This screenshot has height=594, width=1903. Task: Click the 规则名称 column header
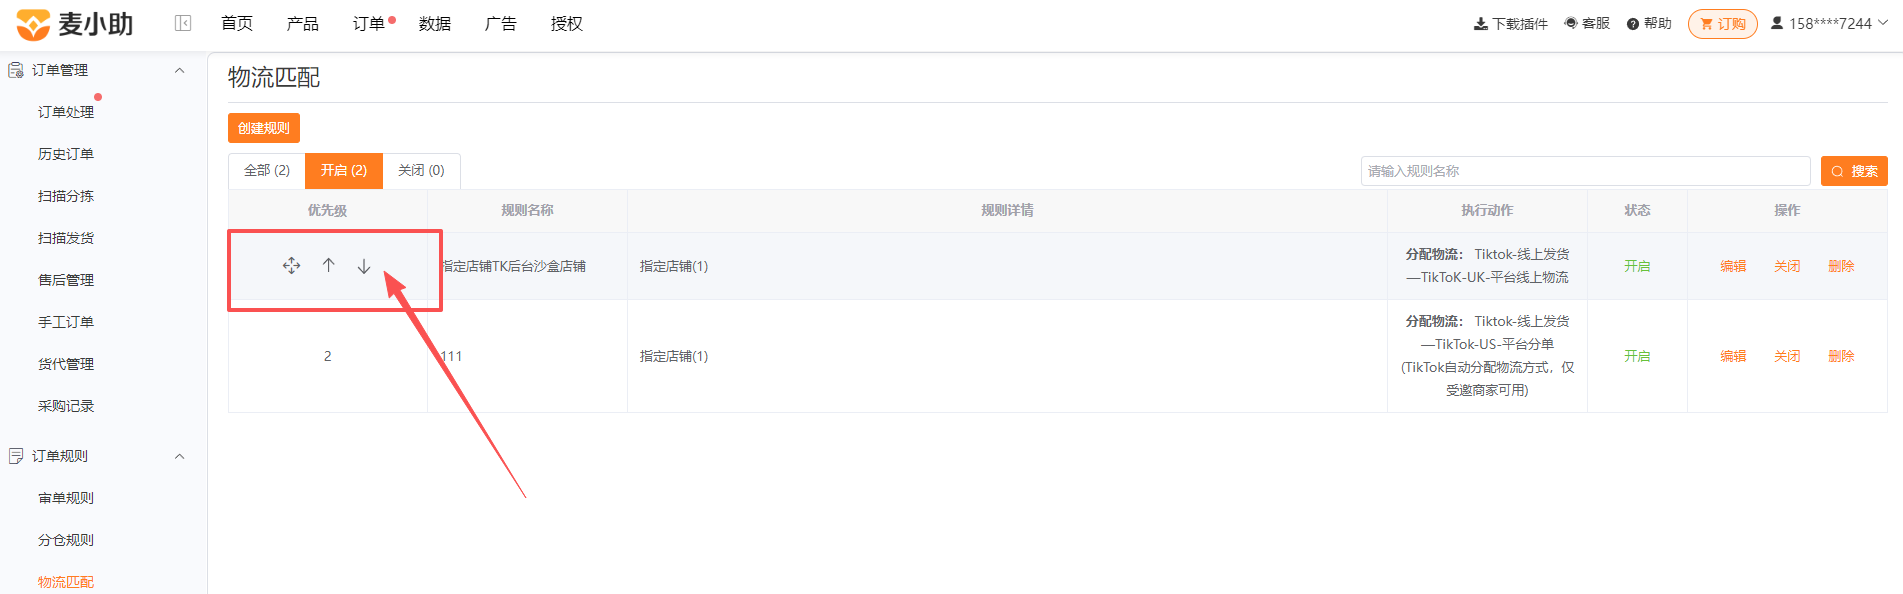click(x=527, y=210)
